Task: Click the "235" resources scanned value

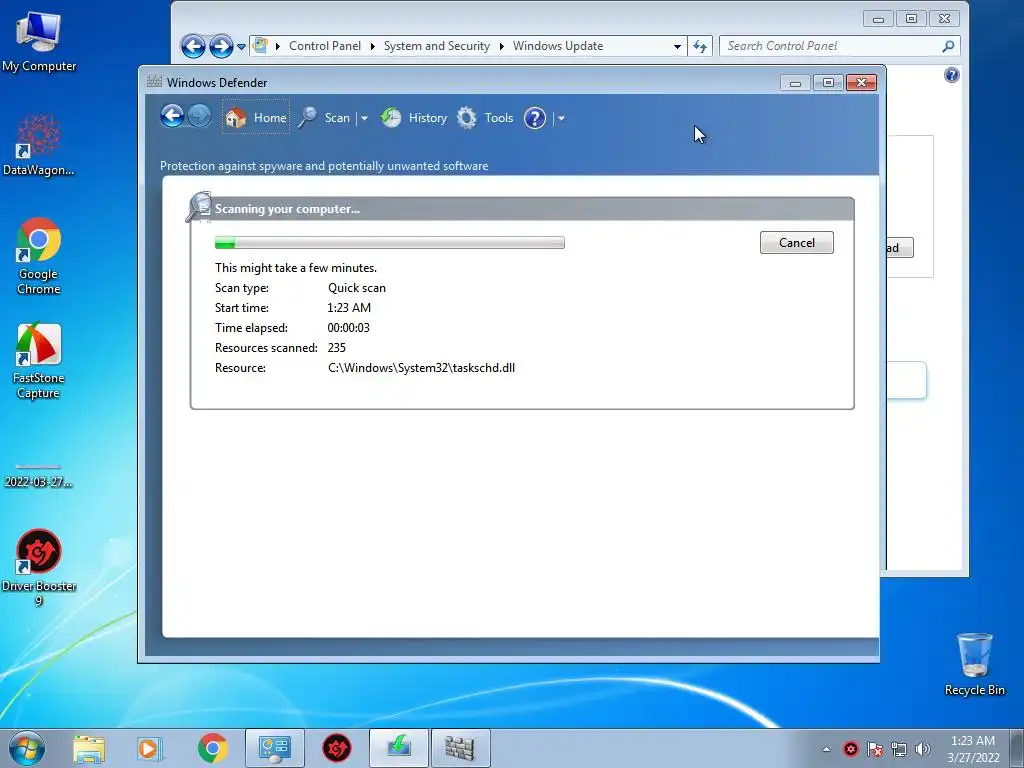Action: pos(336,348)
